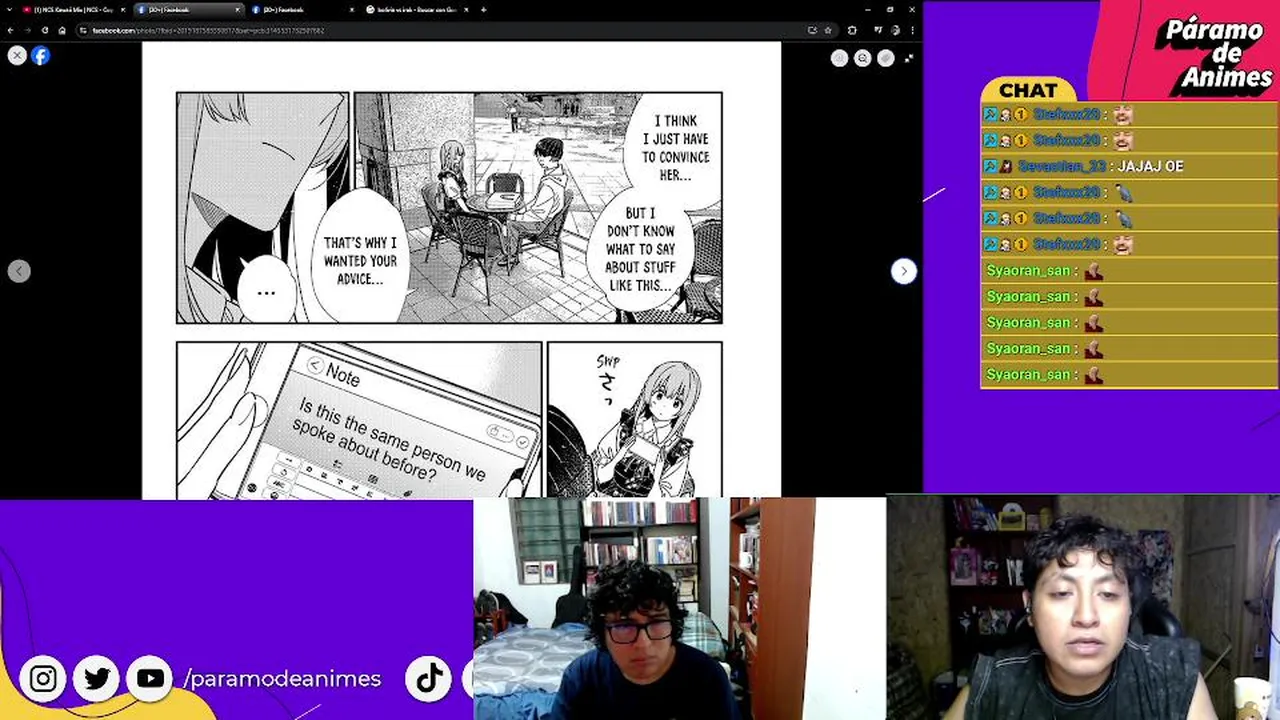Close the NCS Kawaii Mix tab

pos(122,9)
